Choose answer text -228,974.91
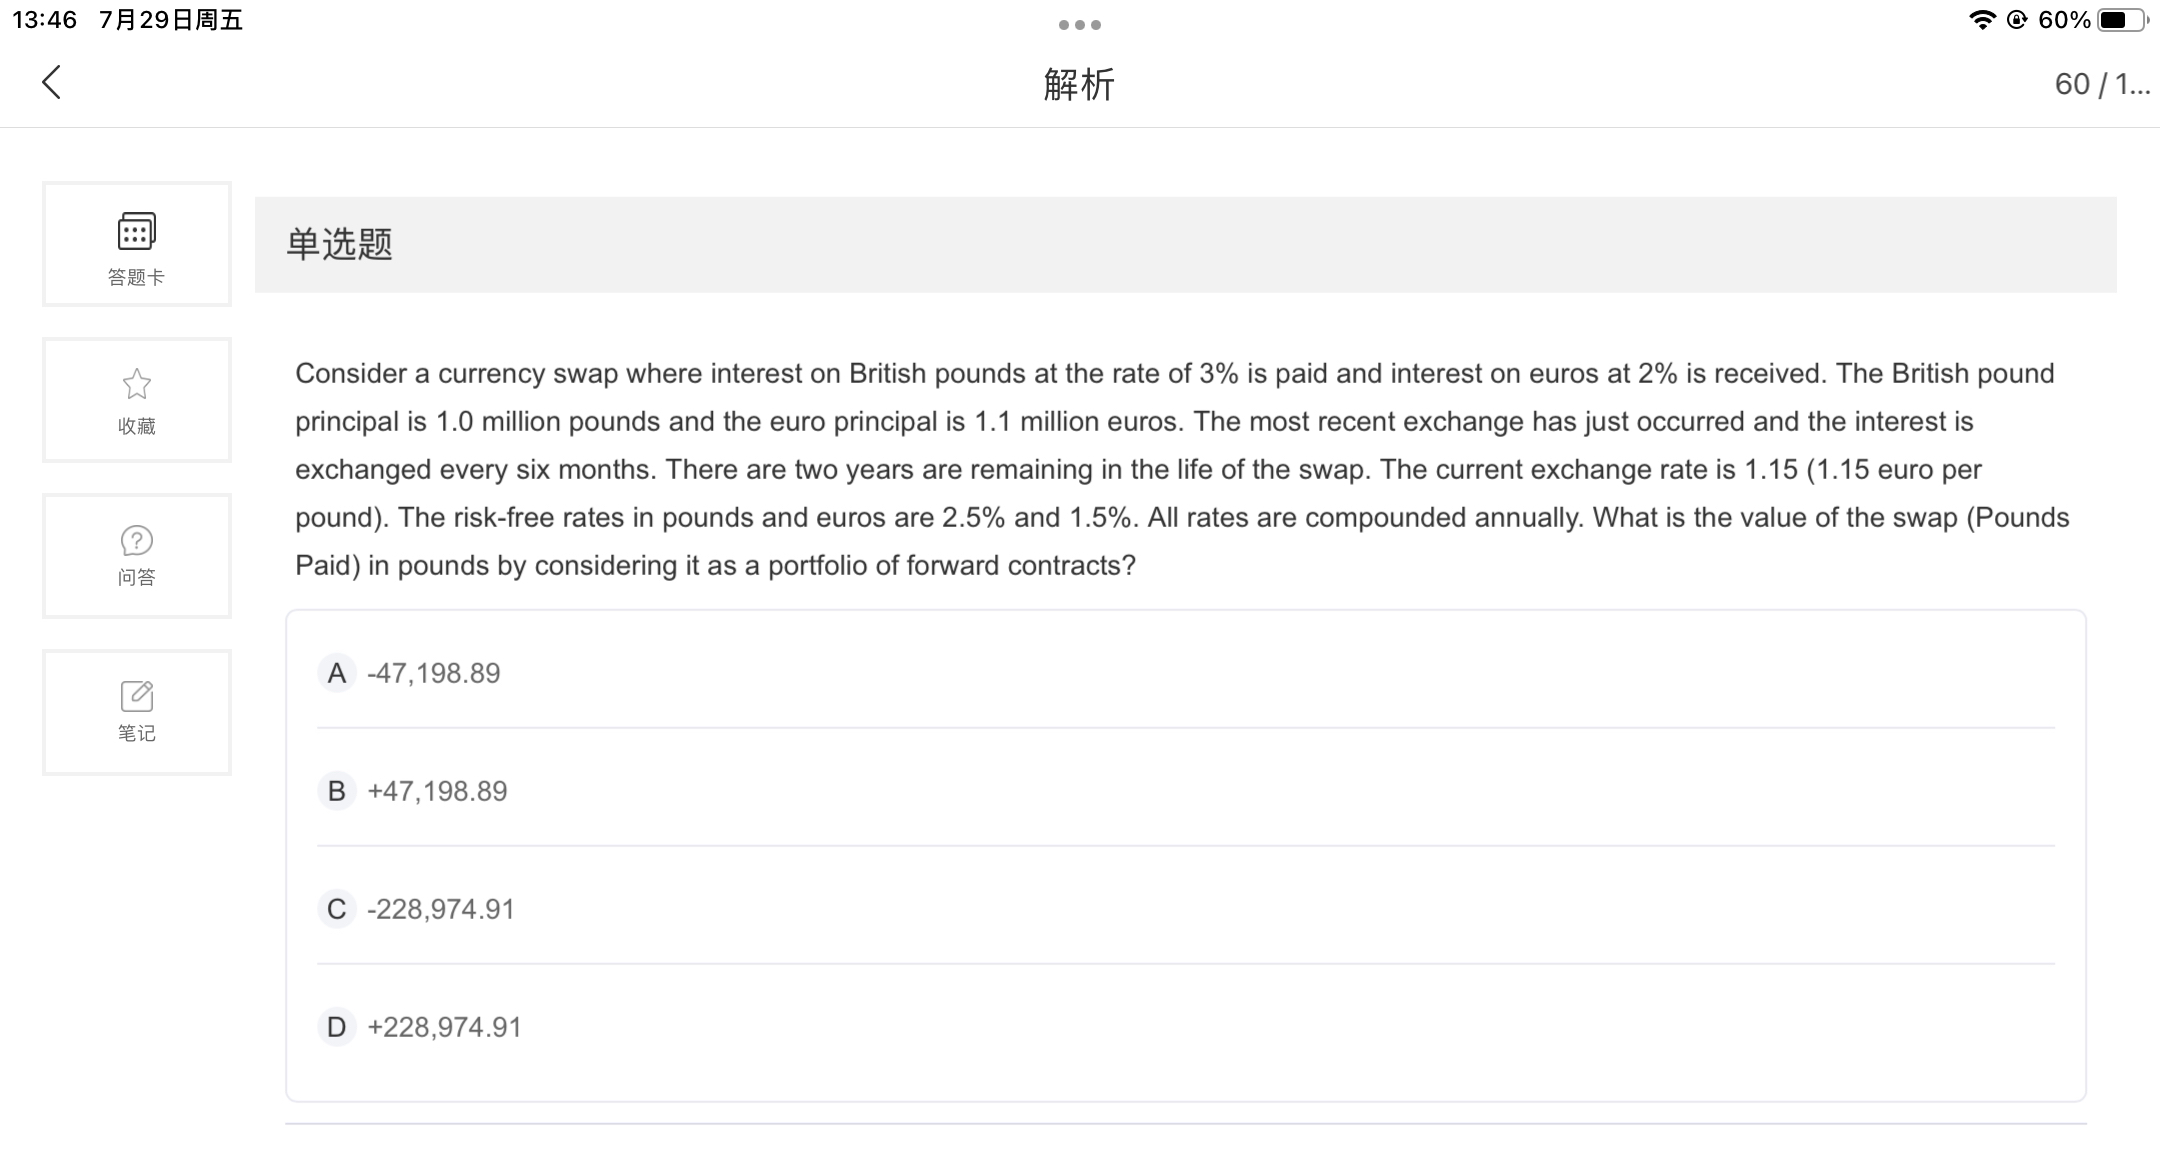Screen dimensions: 2160x1156 (x=441, y=909)
